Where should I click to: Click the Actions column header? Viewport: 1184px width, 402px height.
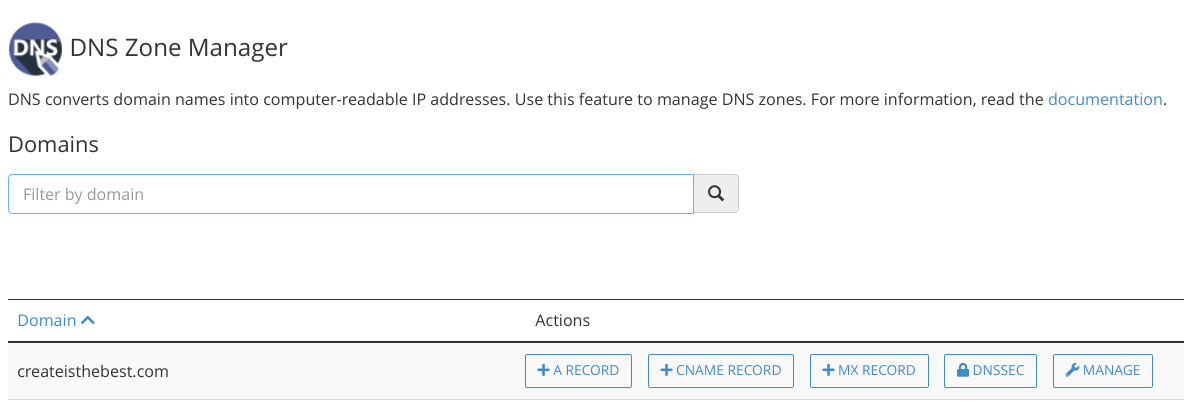(x=562, y=321)
